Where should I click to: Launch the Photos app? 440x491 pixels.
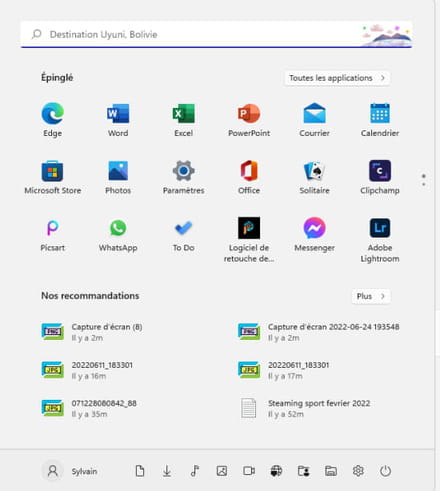point(118,178)
